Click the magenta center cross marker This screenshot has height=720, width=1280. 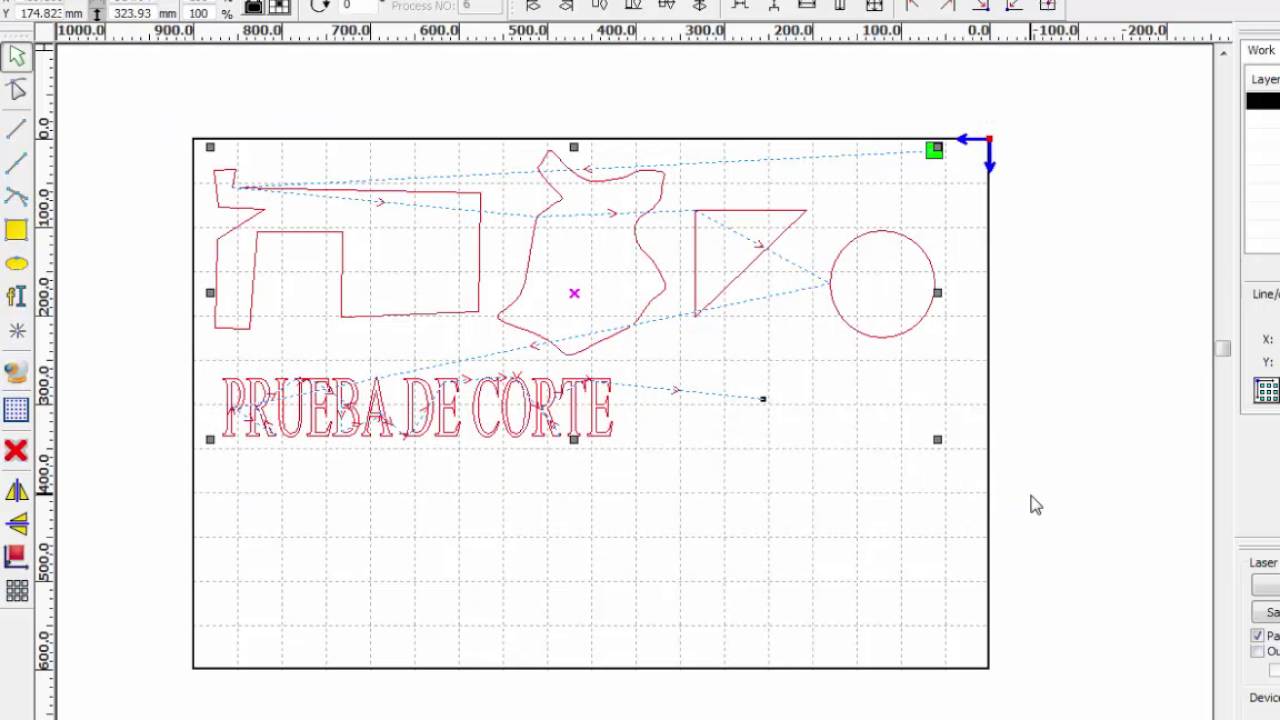(x=574, y=293)
